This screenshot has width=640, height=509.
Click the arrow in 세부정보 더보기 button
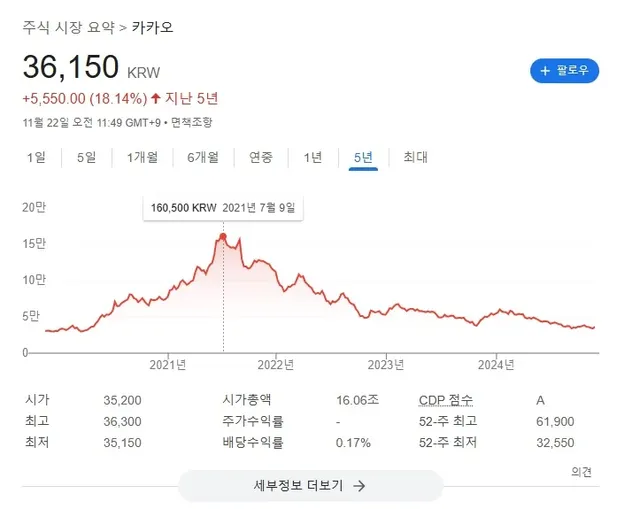click(x=359, y=486)
